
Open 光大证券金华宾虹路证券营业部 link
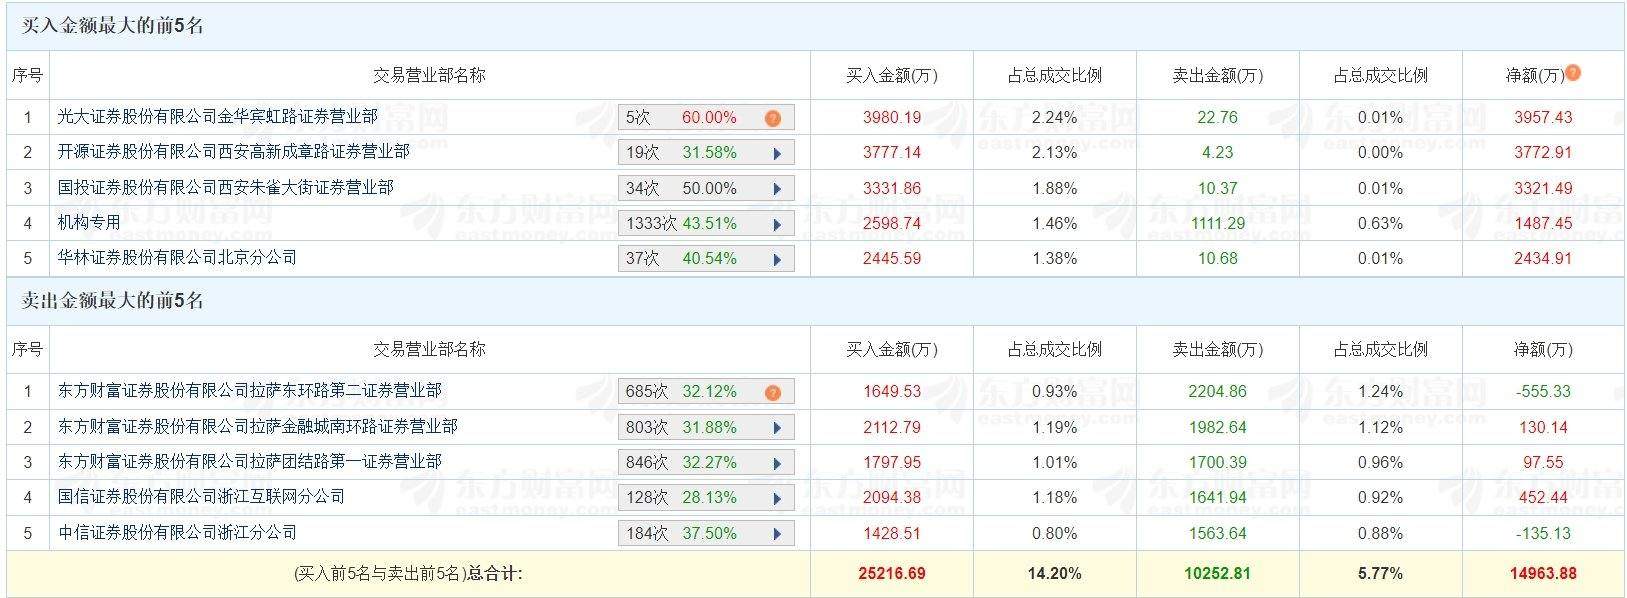[217, 117]
